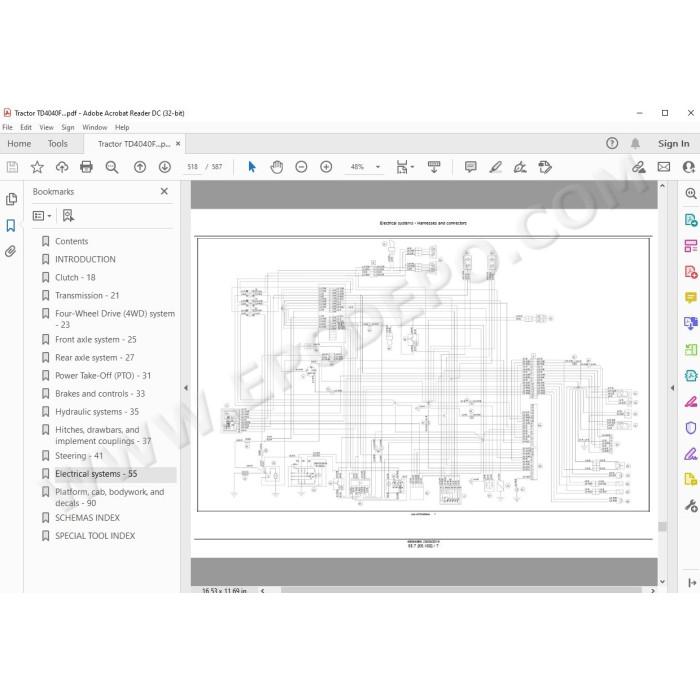The height and width of the screenshot is (700, 700).
Task: Collapse the right tools pane arrow
Action: 672,388
